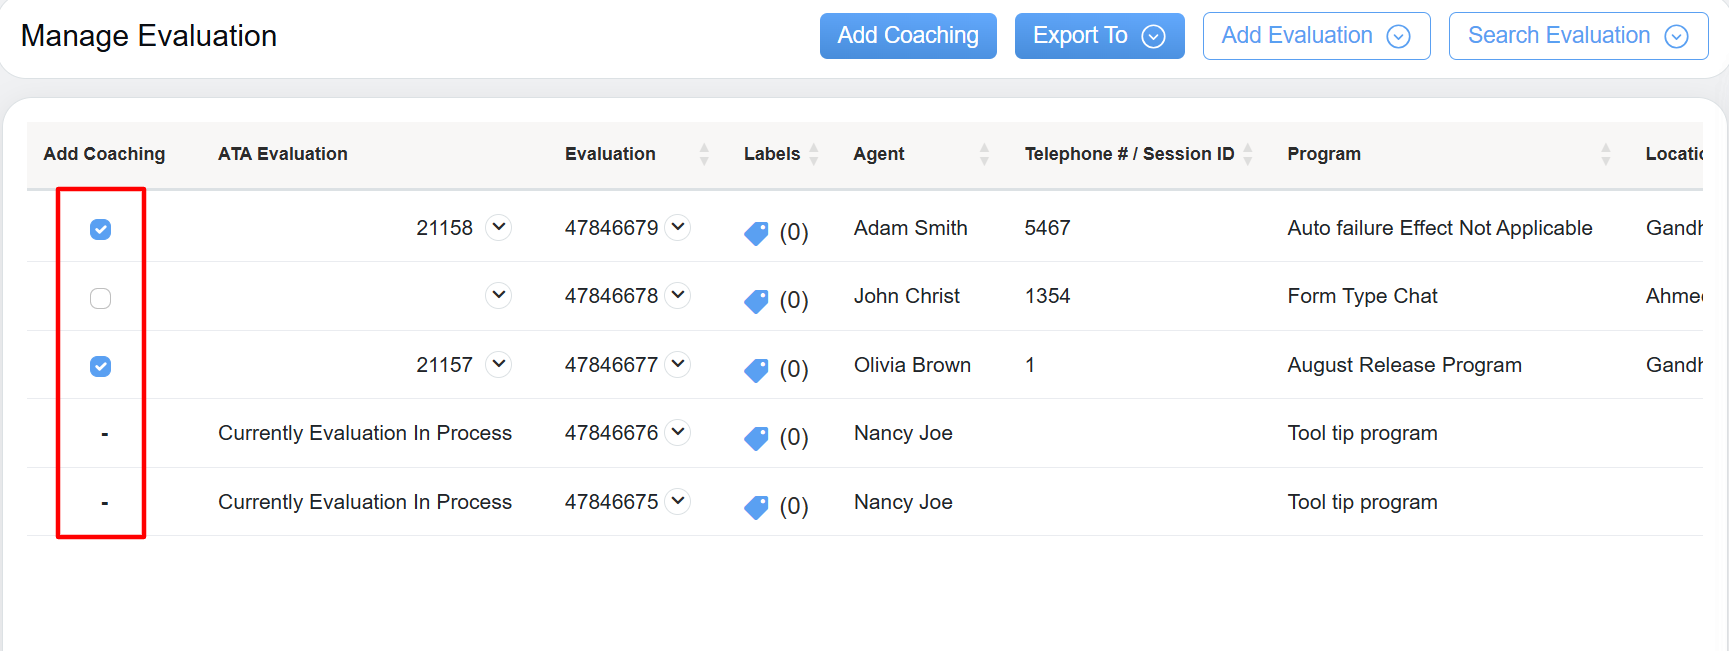1729x651 pixels.
Task: Click label tag icon in evaluation 47846675 row
Action: pos(756,507)
